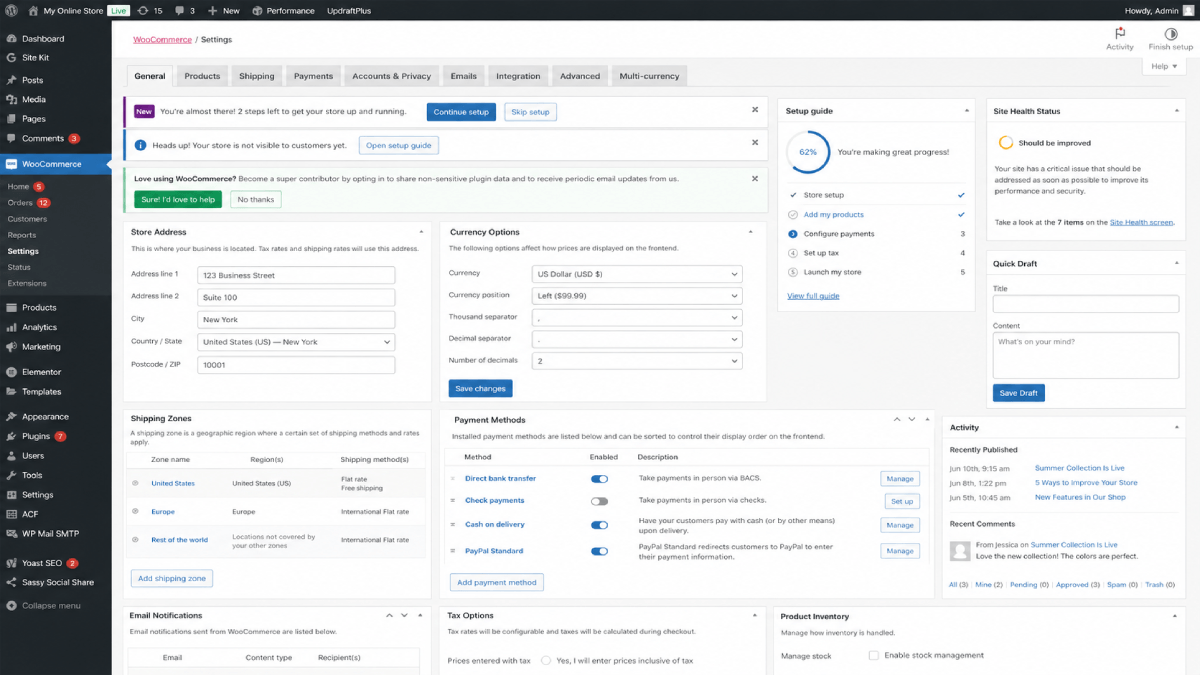The image size is (1200, 675).
Task: Open the Emails tab
Action: [463, 76]
